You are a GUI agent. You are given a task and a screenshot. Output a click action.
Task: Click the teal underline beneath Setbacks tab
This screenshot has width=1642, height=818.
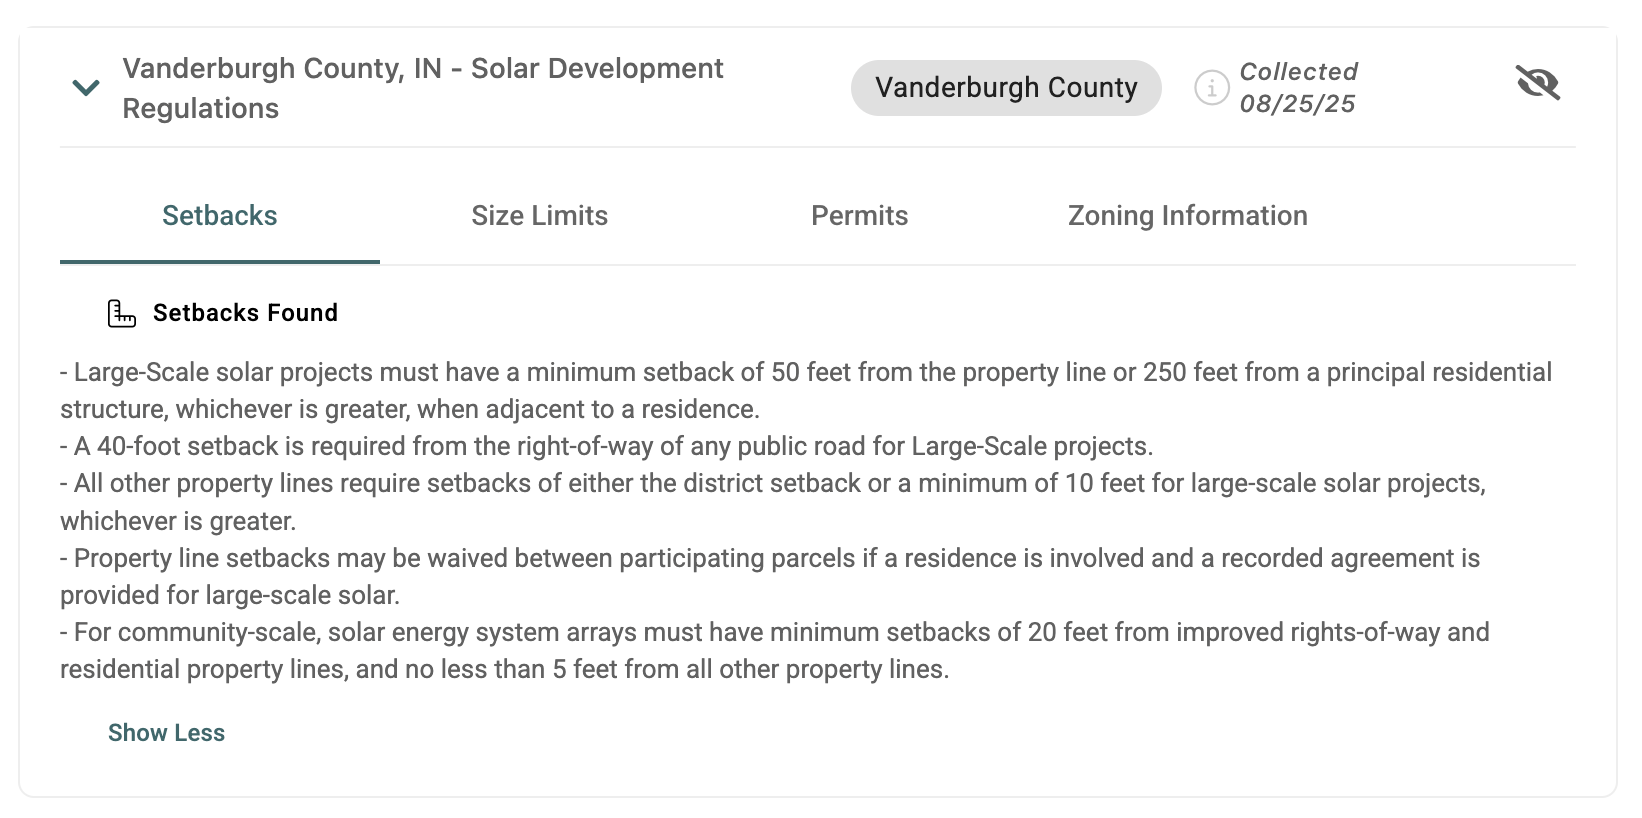[x=220, y=262]
